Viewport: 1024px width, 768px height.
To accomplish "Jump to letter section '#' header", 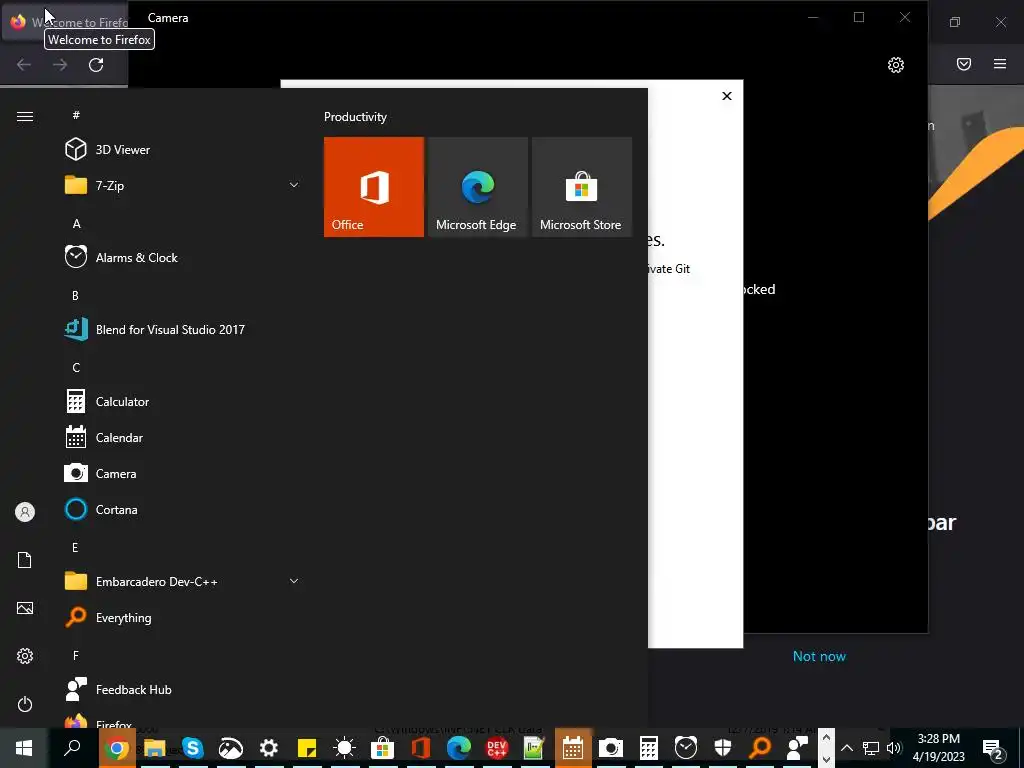I will click(x=76, y=115).
